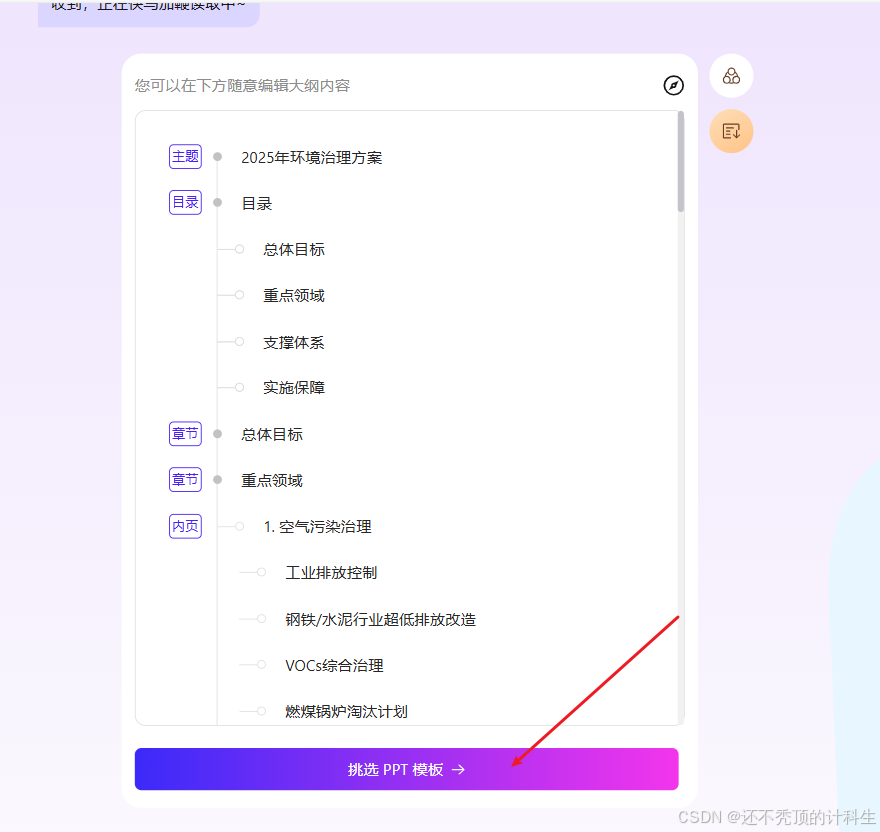880x832 pixels.
Task: Click the bullet node next to 目录 heading
Action: click(x=218, y=202)
